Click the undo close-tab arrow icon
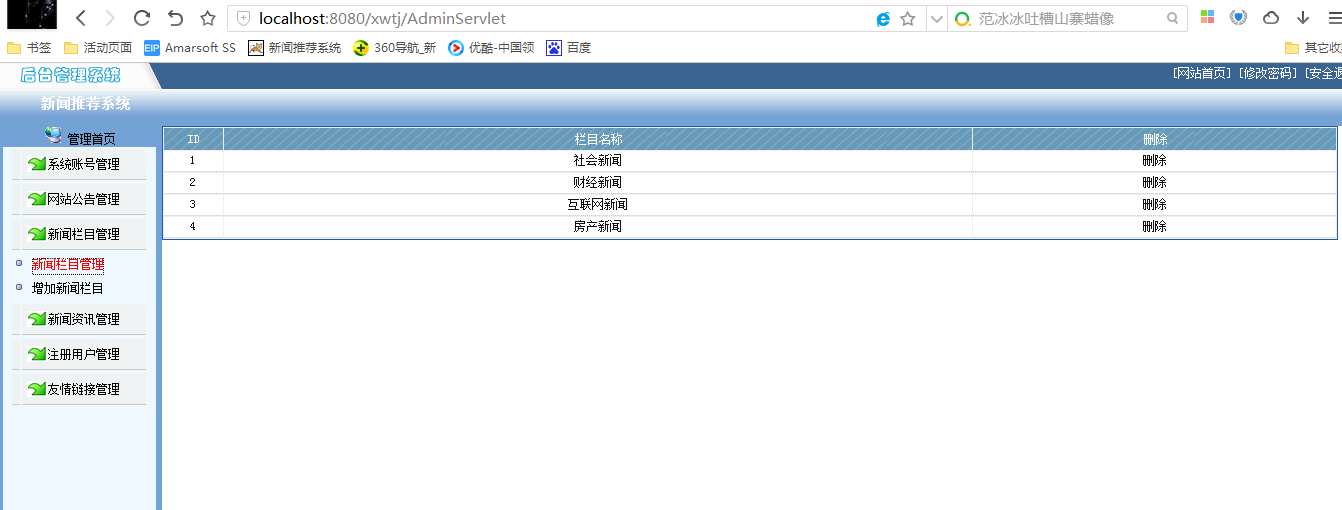This screenshot has width=1342, height=510. 175,18
